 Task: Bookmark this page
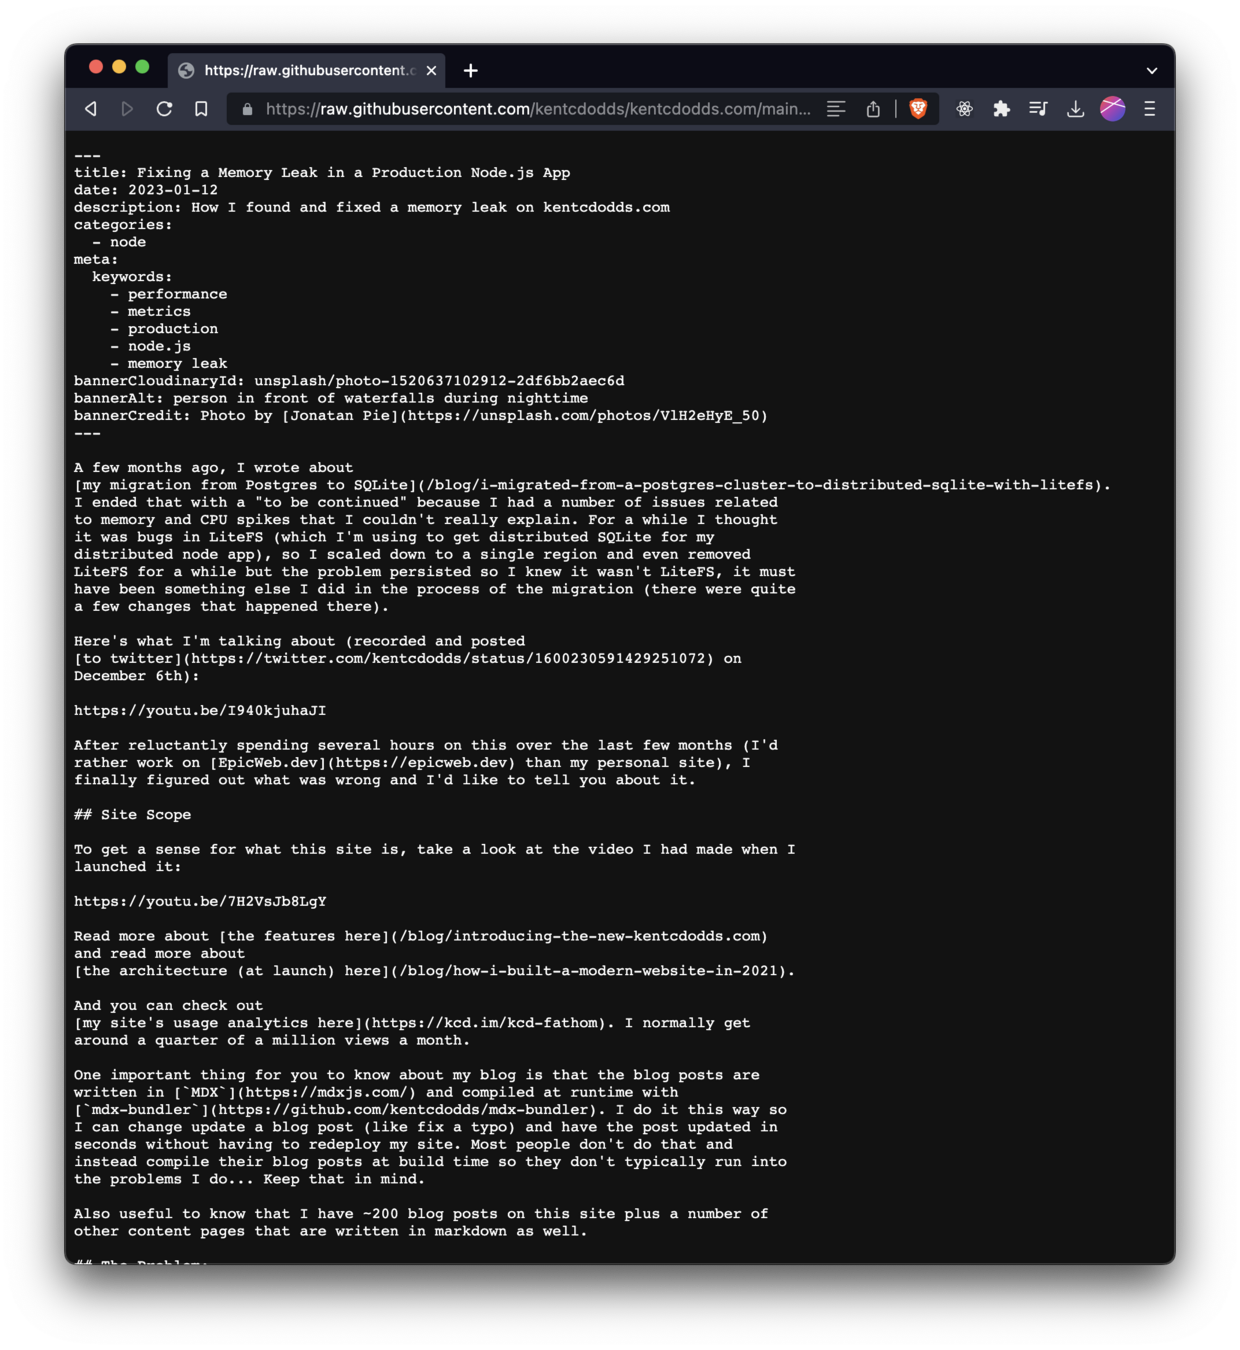click(x=201, y=109)
